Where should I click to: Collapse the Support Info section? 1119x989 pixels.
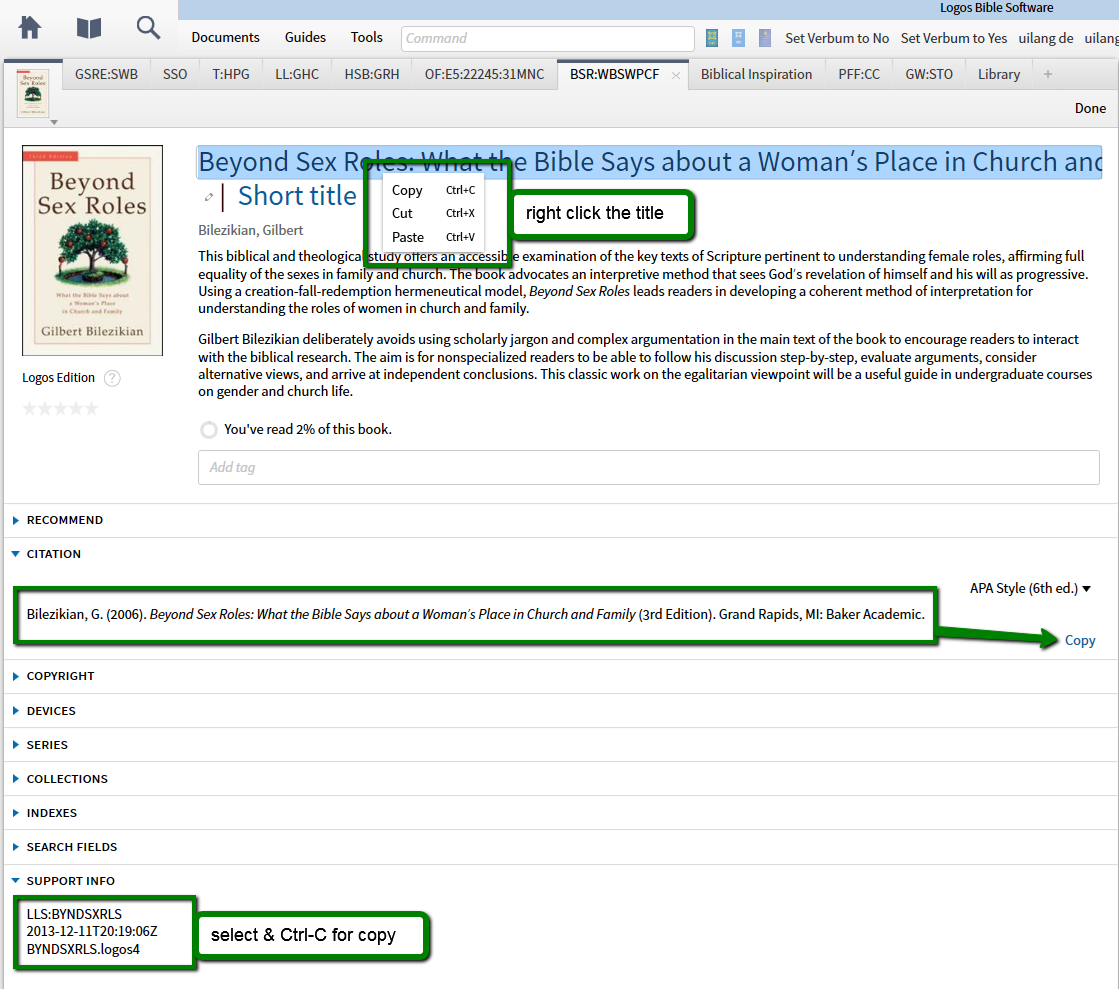[16, 881]
